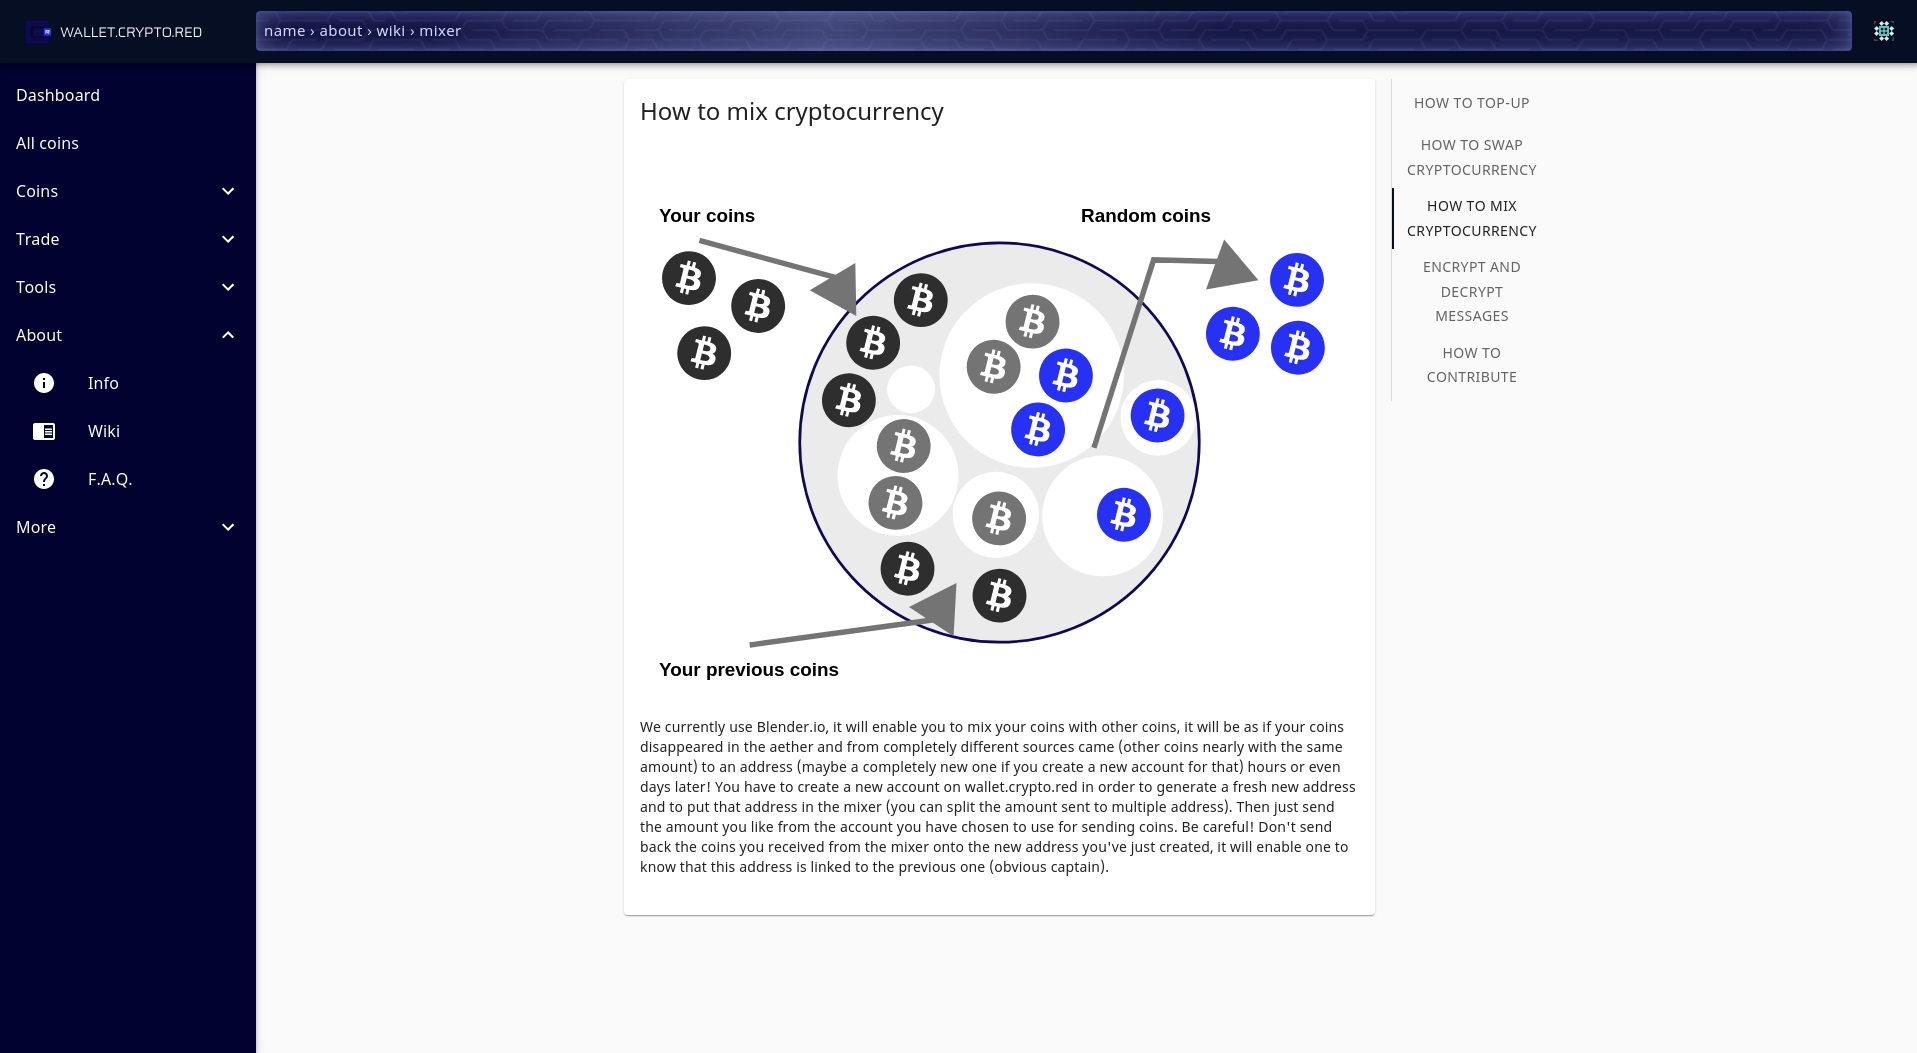Click the paragraph mentioning Blender.io
1917x1053 pixels.
click(998, 797)
